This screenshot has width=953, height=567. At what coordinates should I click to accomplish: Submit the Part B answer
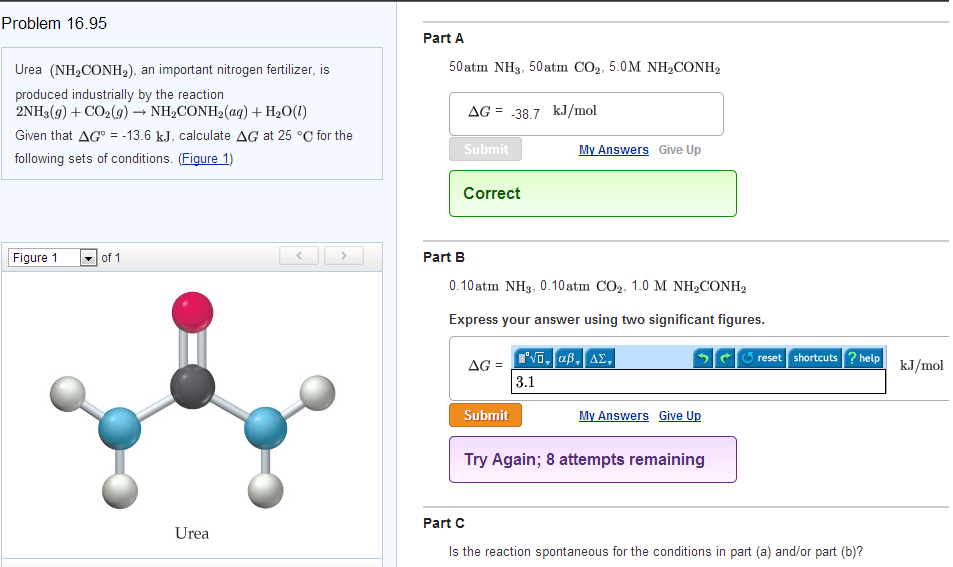[485, 415]
